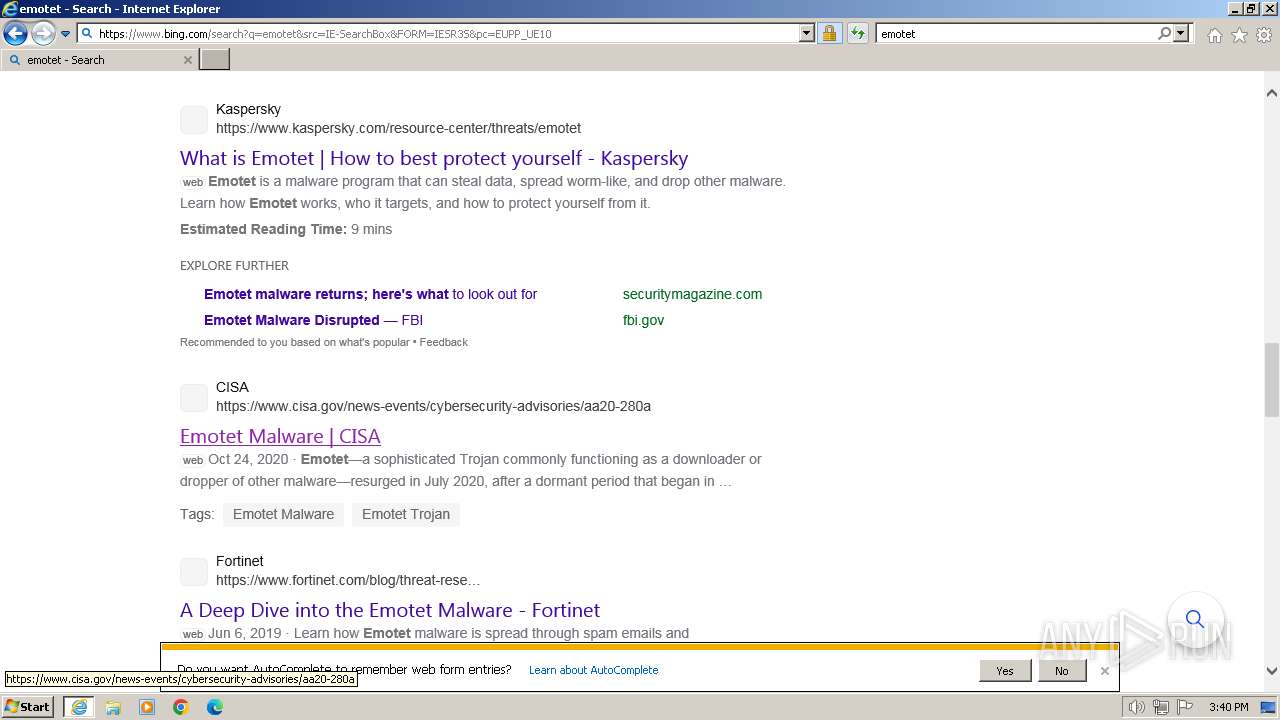Open the Windows Start menu
Screen dimensions: 1280x720
(x=28, y=707)
